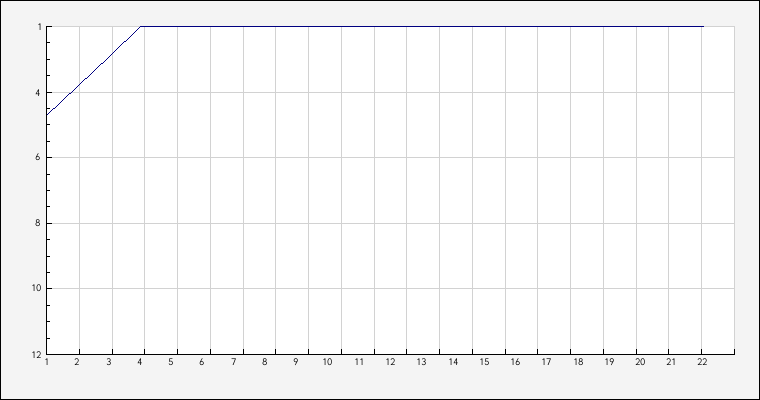Click x-axis label 5

click(x=171, y=362)
